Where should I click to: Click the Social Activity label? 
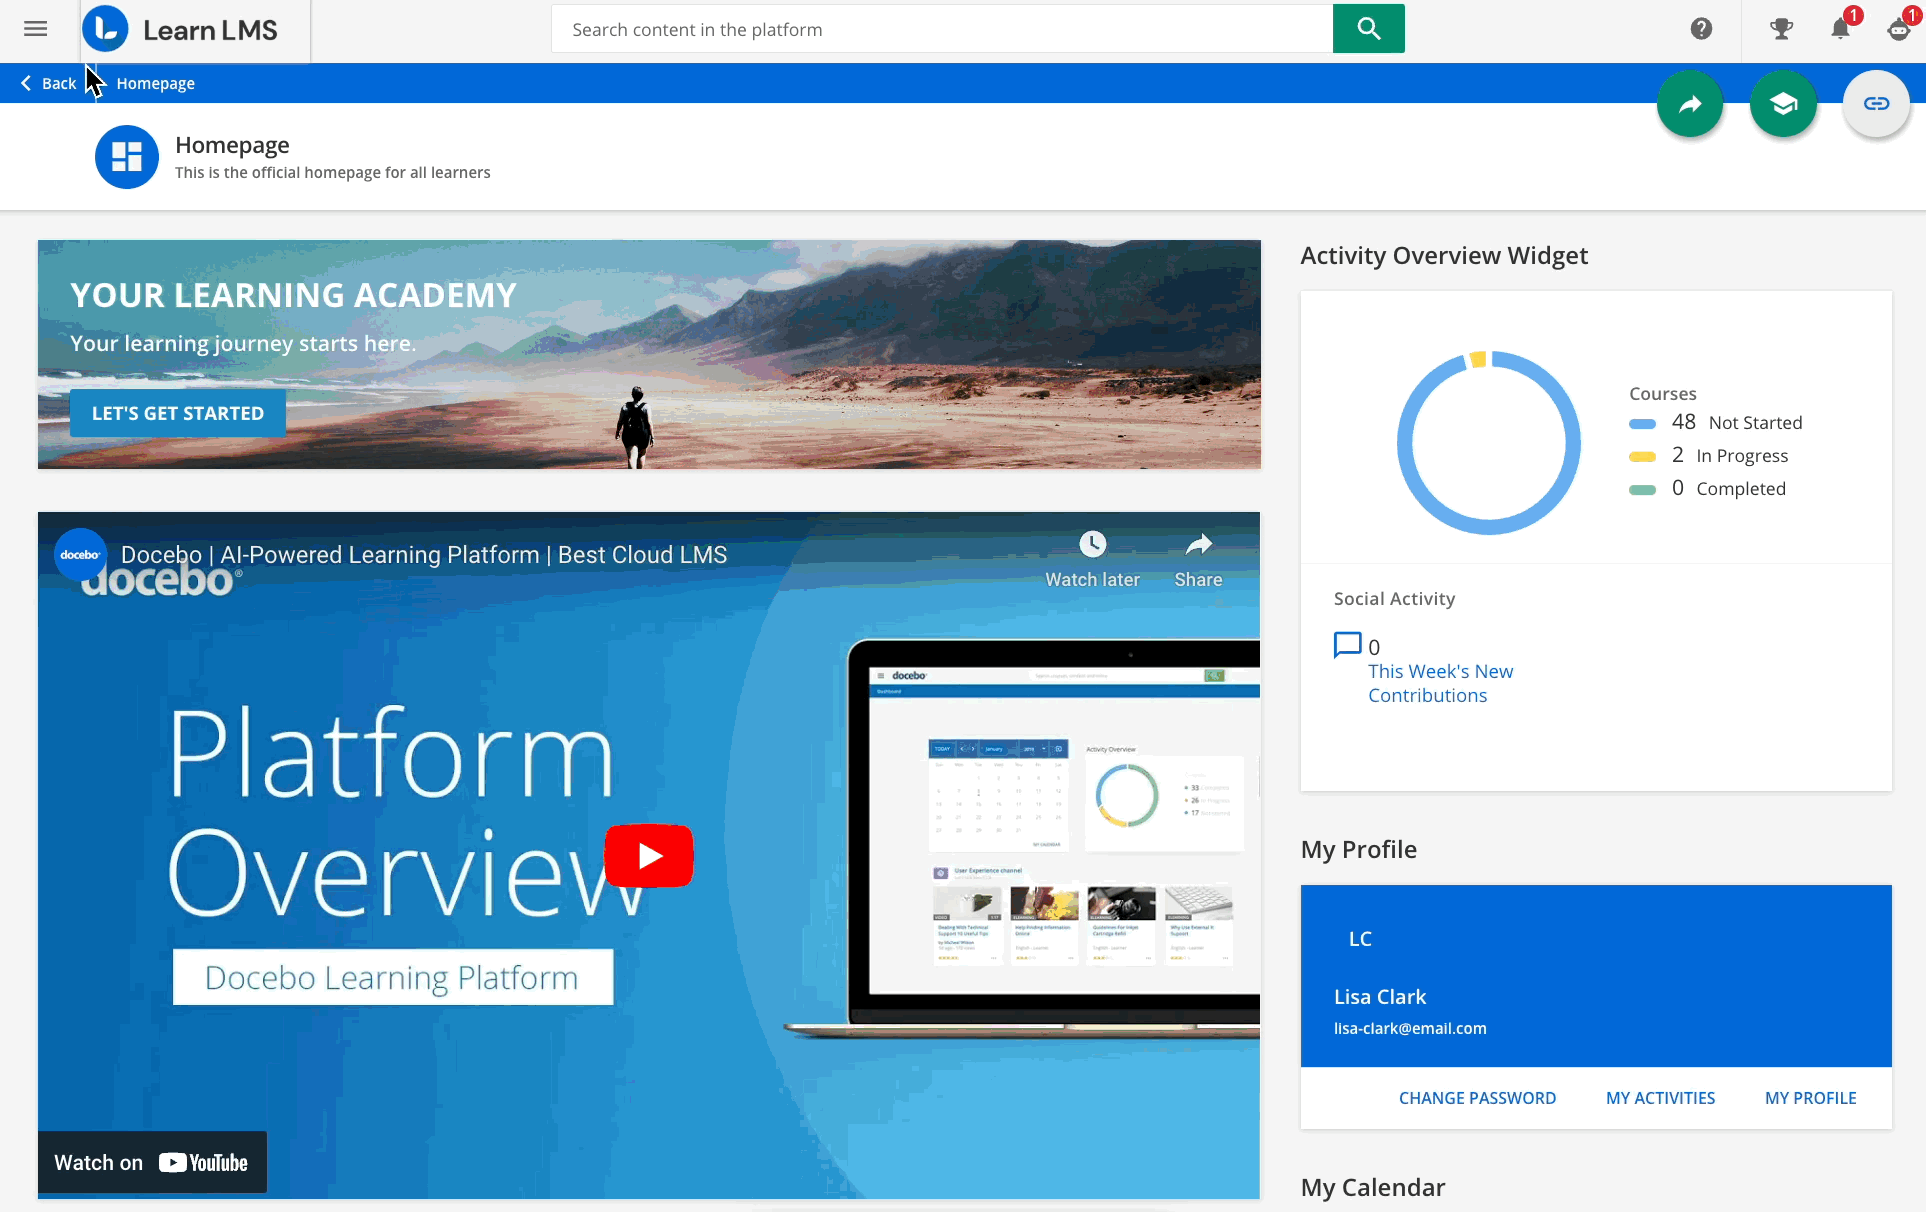tap(1394, 598)
